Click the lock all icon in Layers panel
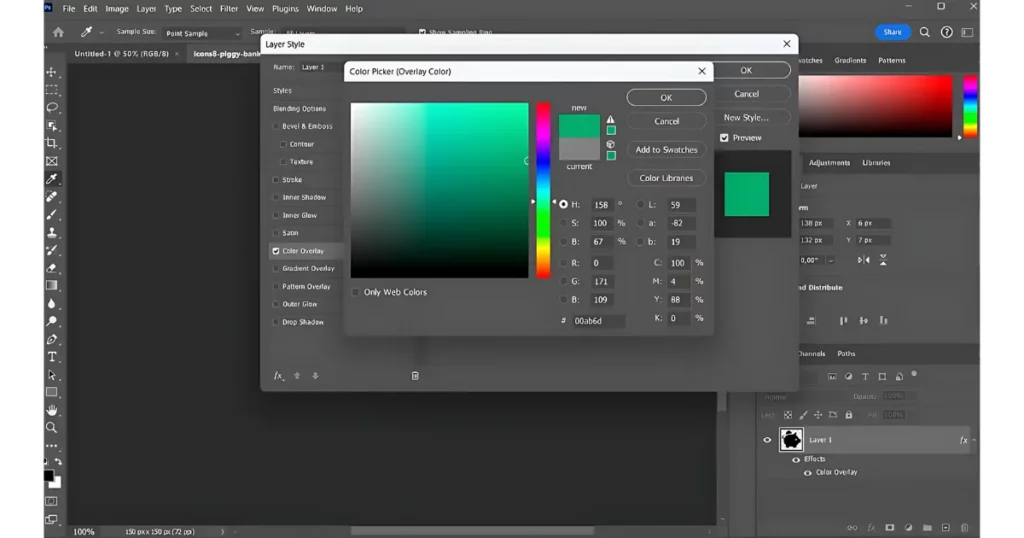This screenshot has height=538, width=1024. 848,415
